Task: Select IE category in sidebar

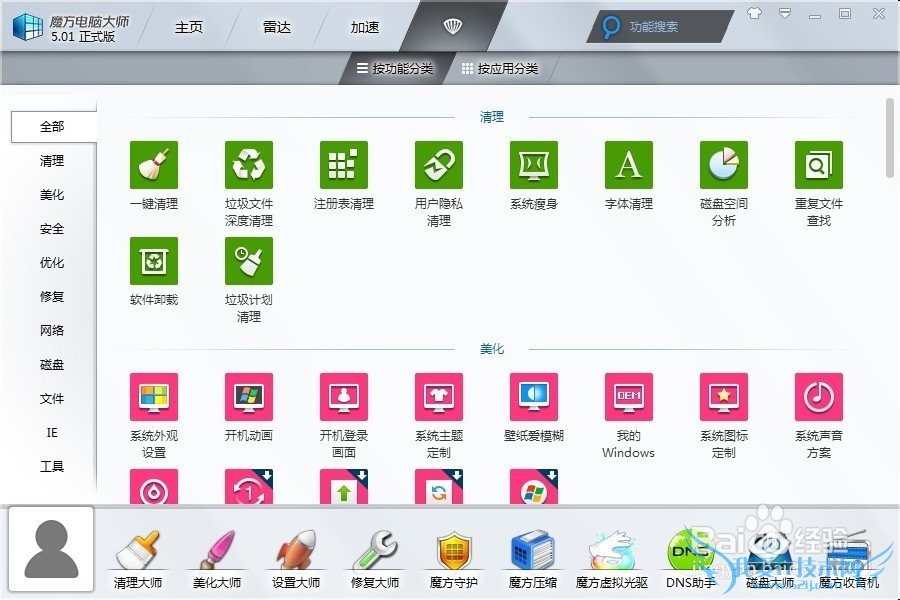Action: click(52, 433)
